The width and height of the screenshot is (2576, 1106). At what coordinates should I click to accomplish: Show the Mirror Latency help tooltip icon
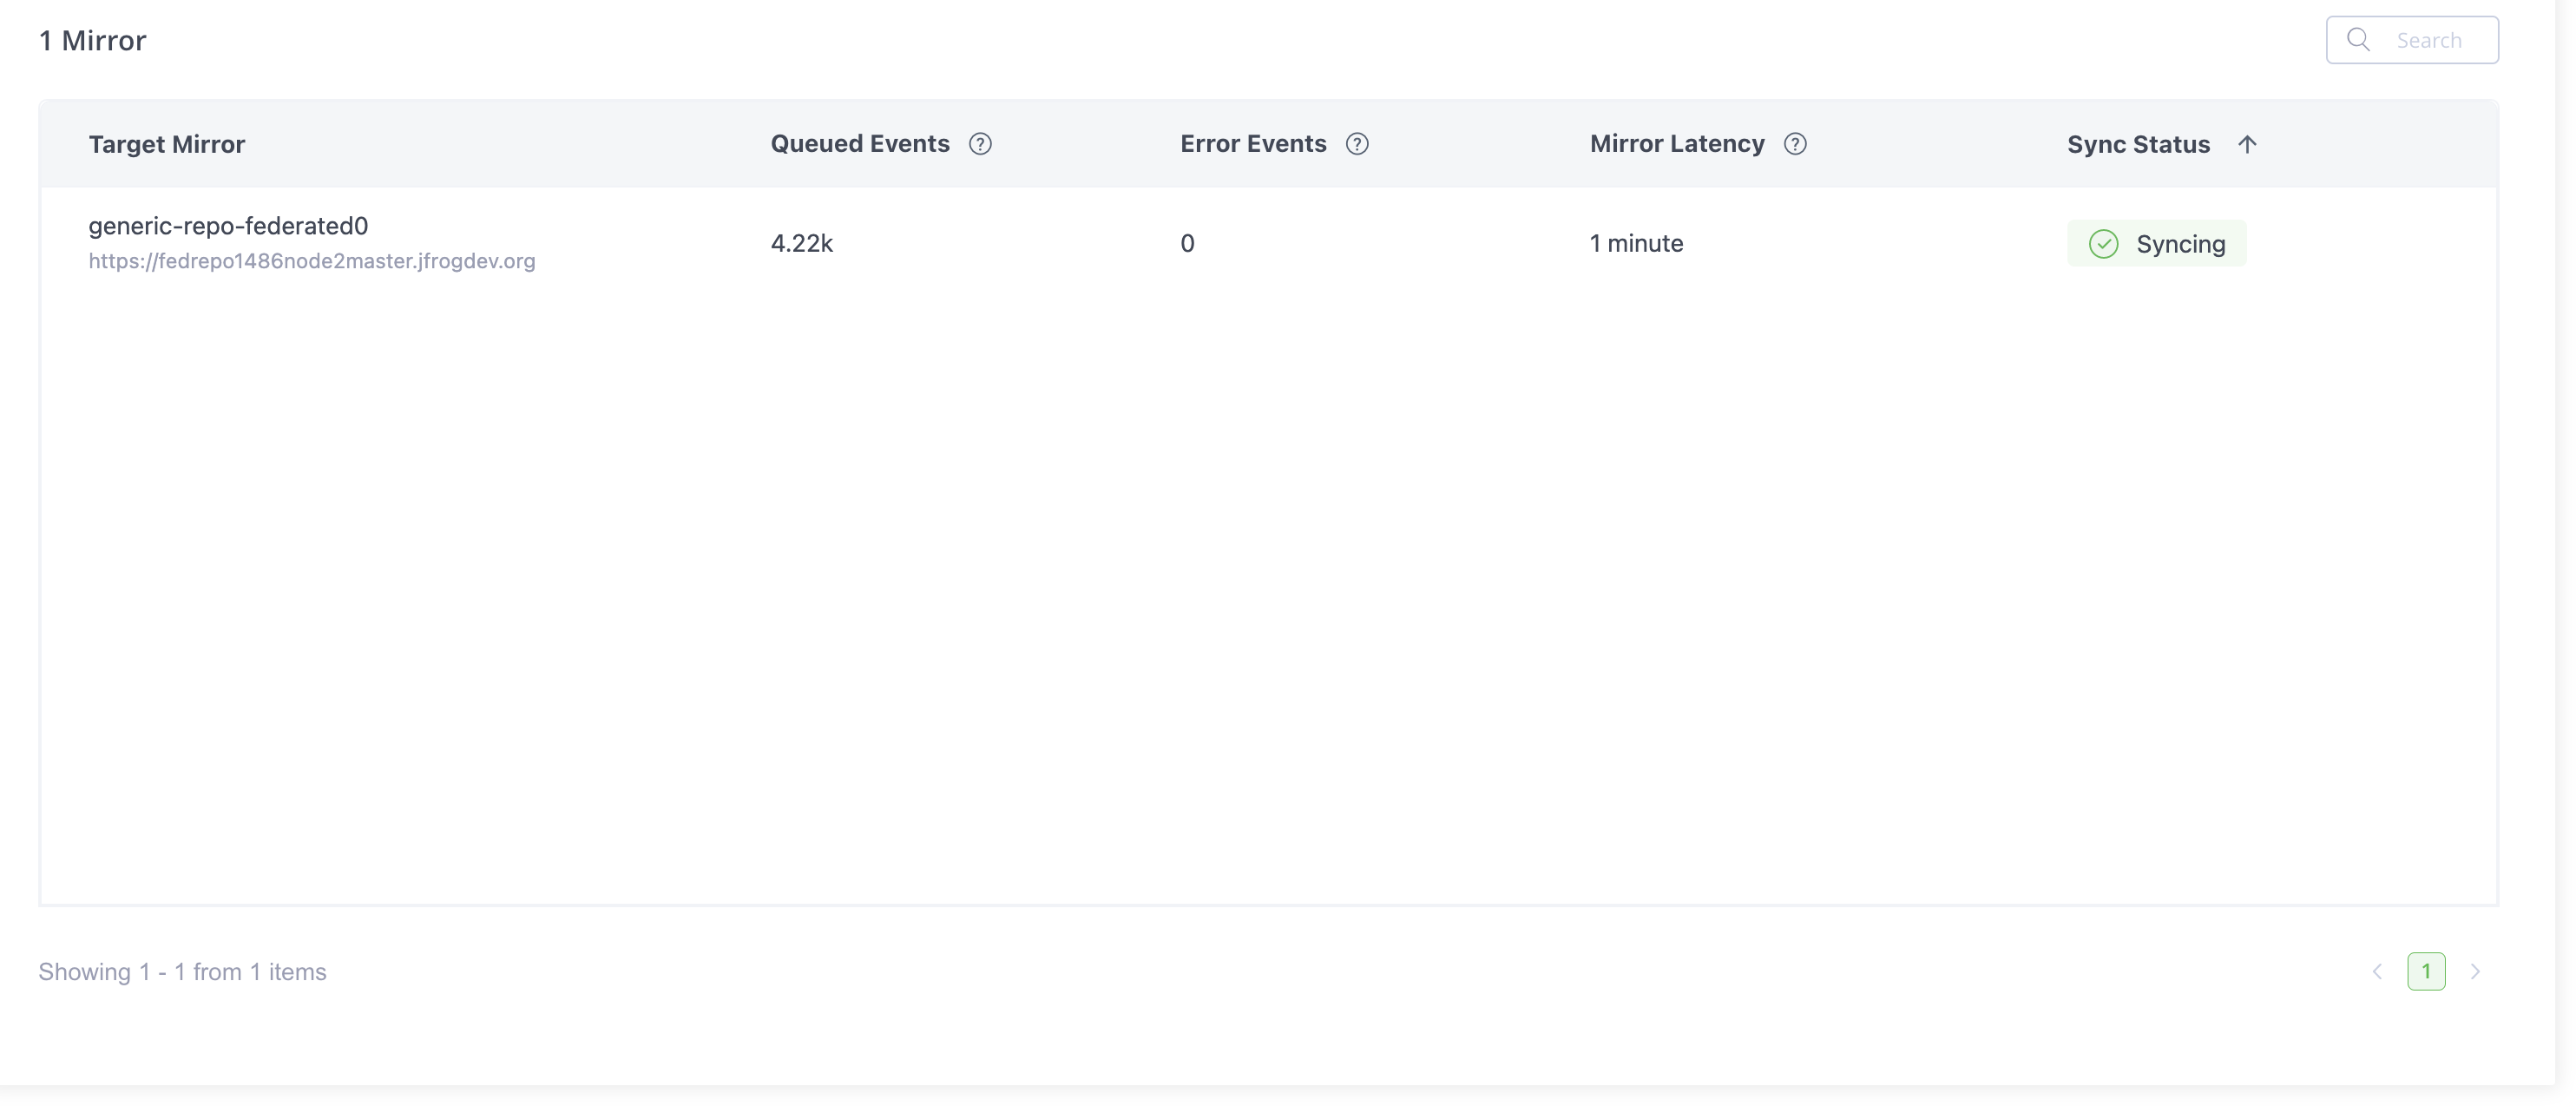click(x=1796, y=143)
